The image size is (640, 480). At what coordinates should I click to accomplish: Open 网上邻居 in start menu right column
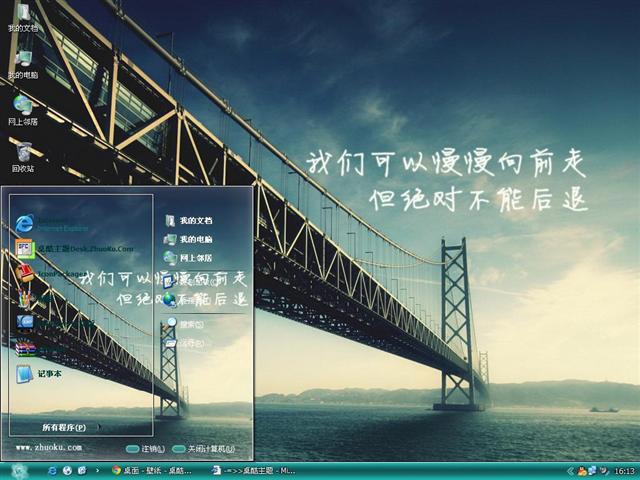coord(195,258)
